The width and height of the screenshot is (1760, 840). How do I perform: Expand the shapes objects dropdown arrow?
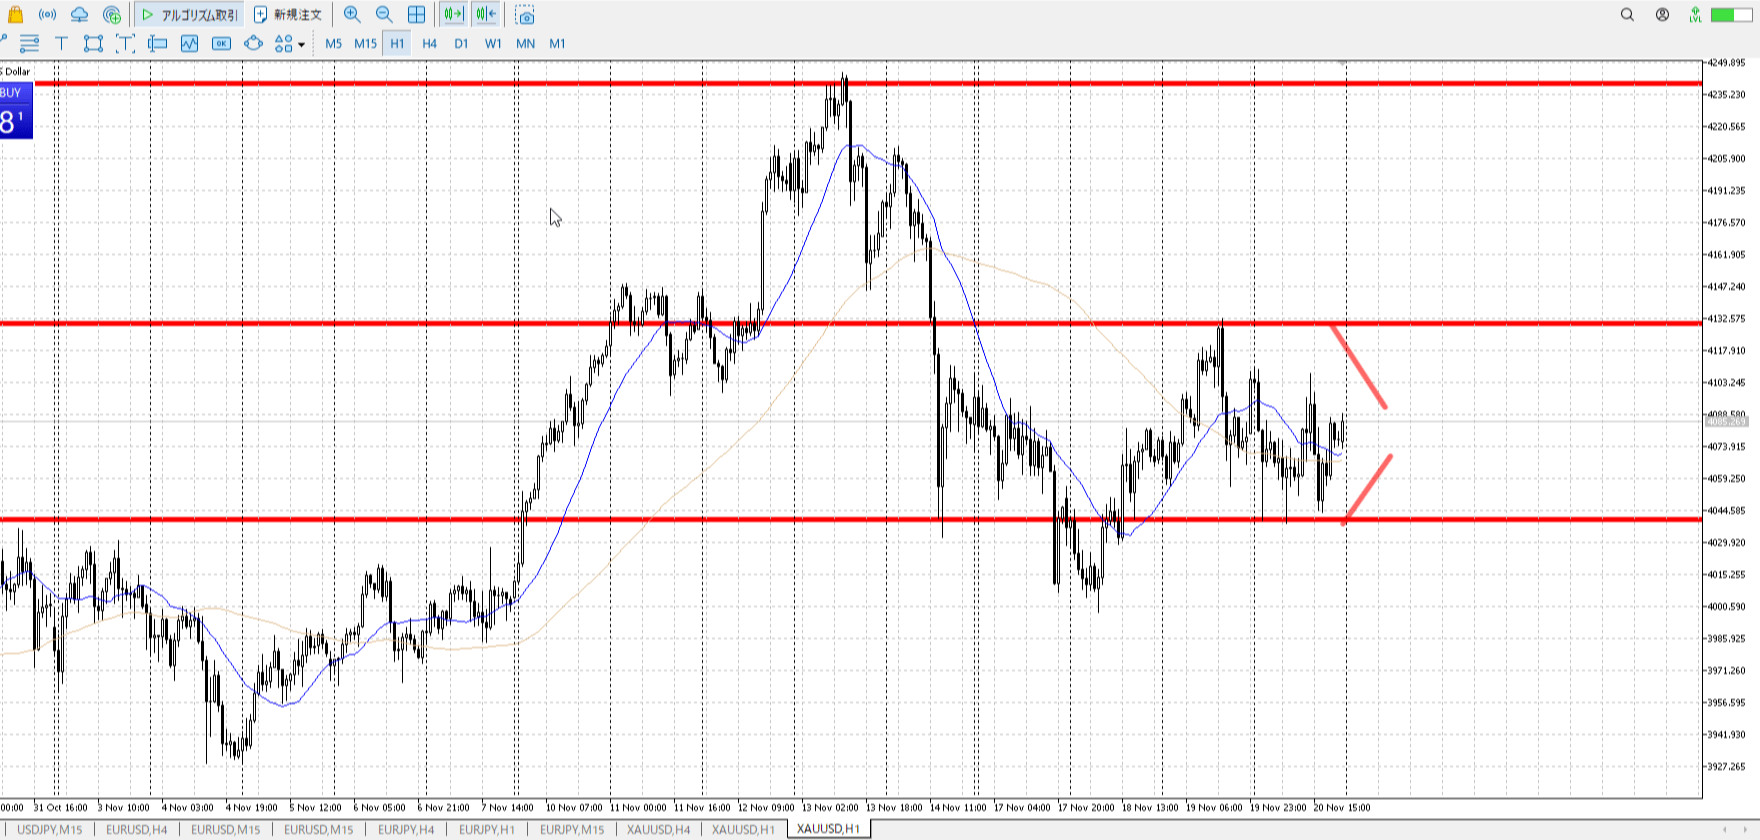coord(301,44)
